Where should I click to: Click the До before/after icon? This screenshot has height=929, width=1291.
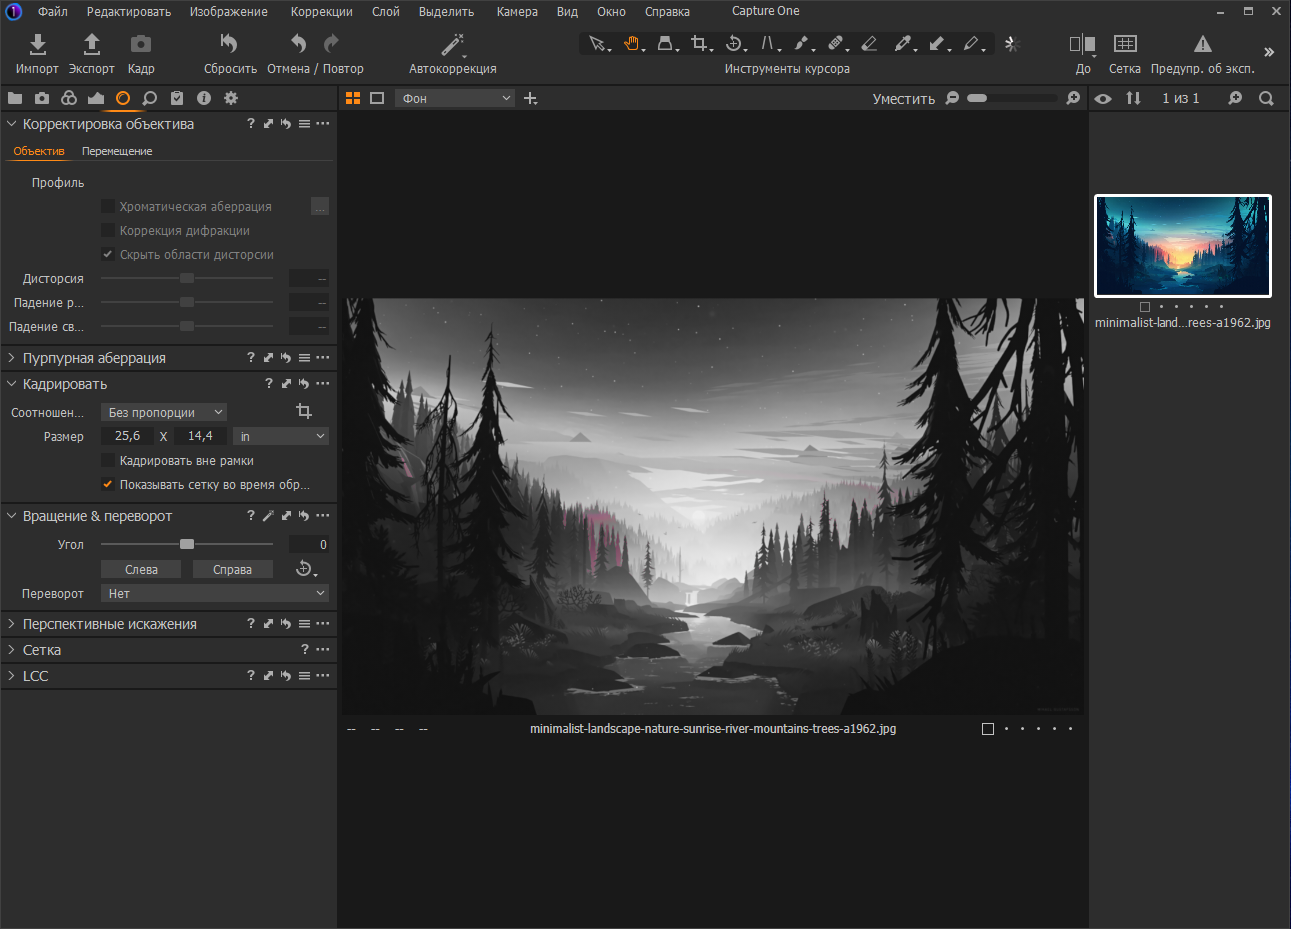pos(1082,44)
